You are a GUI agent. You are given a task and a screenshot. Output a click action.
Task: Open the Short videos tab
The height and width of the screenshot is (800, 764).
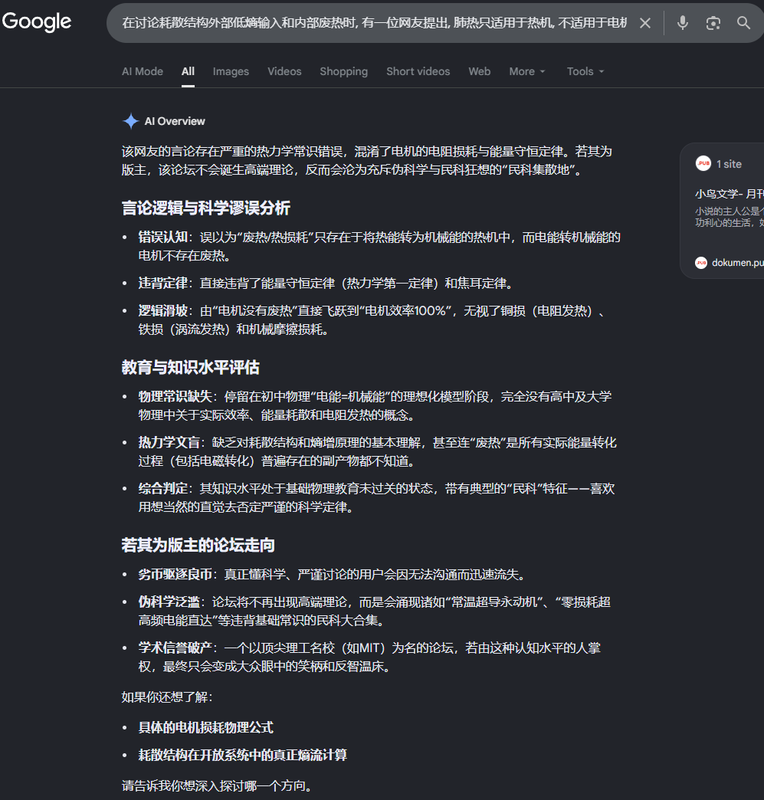point(418,71)
